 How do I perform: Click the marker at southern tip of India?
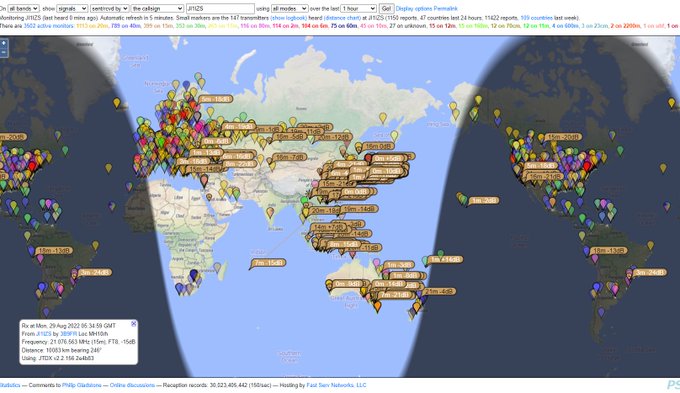pos(270,212)
